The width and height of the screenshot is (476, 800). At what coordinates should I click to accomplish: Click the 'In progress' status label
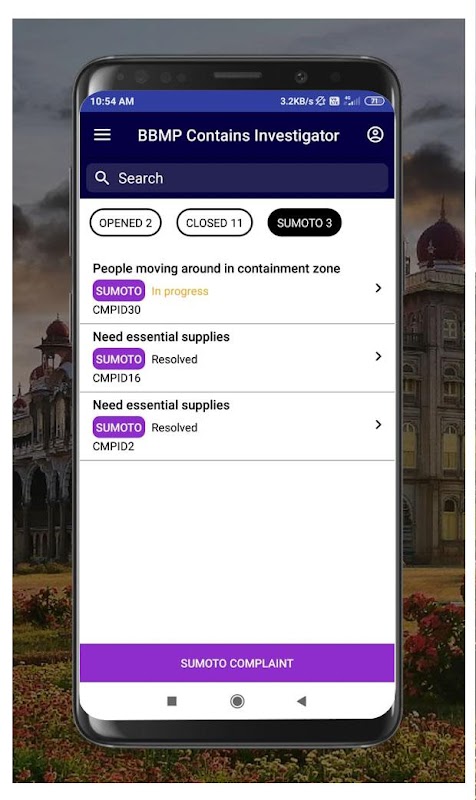point(180,291)
